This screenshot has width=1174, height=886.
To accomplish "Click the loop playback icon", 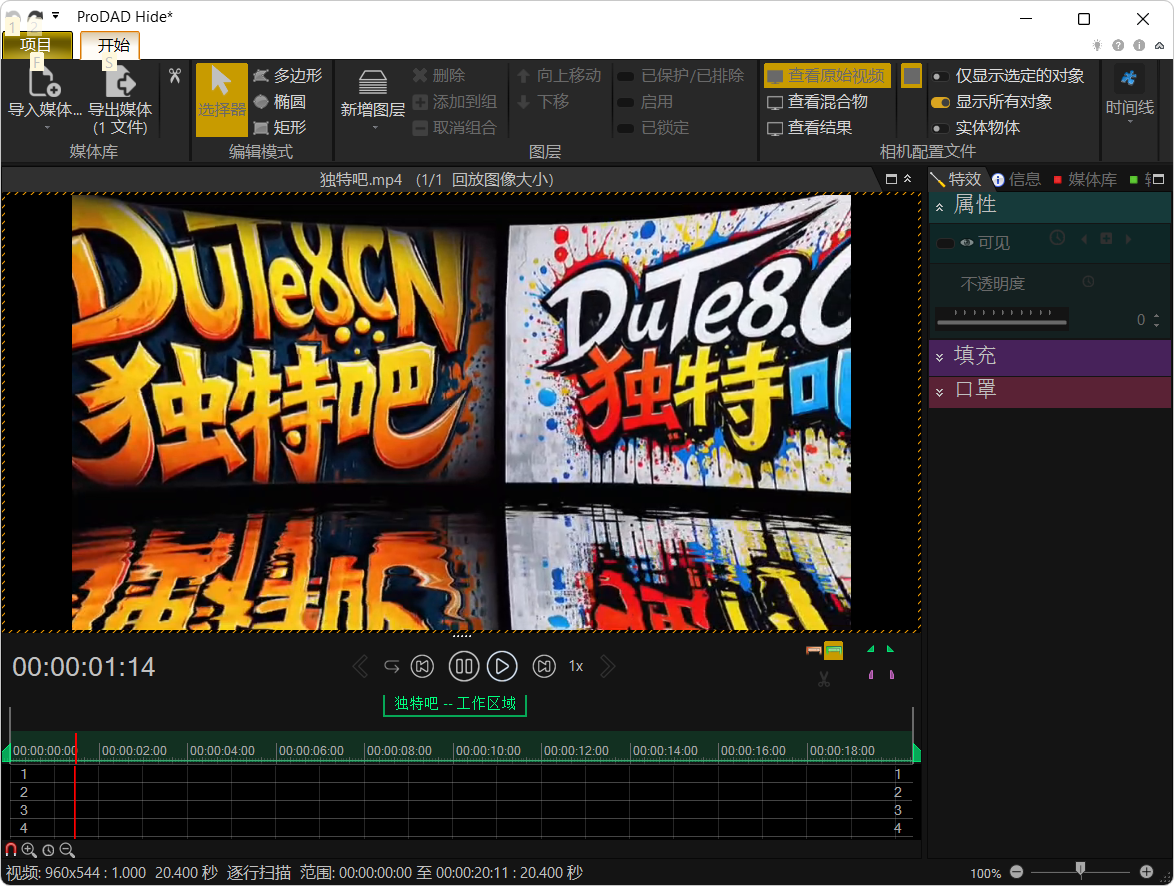I will tap(392, 666).
